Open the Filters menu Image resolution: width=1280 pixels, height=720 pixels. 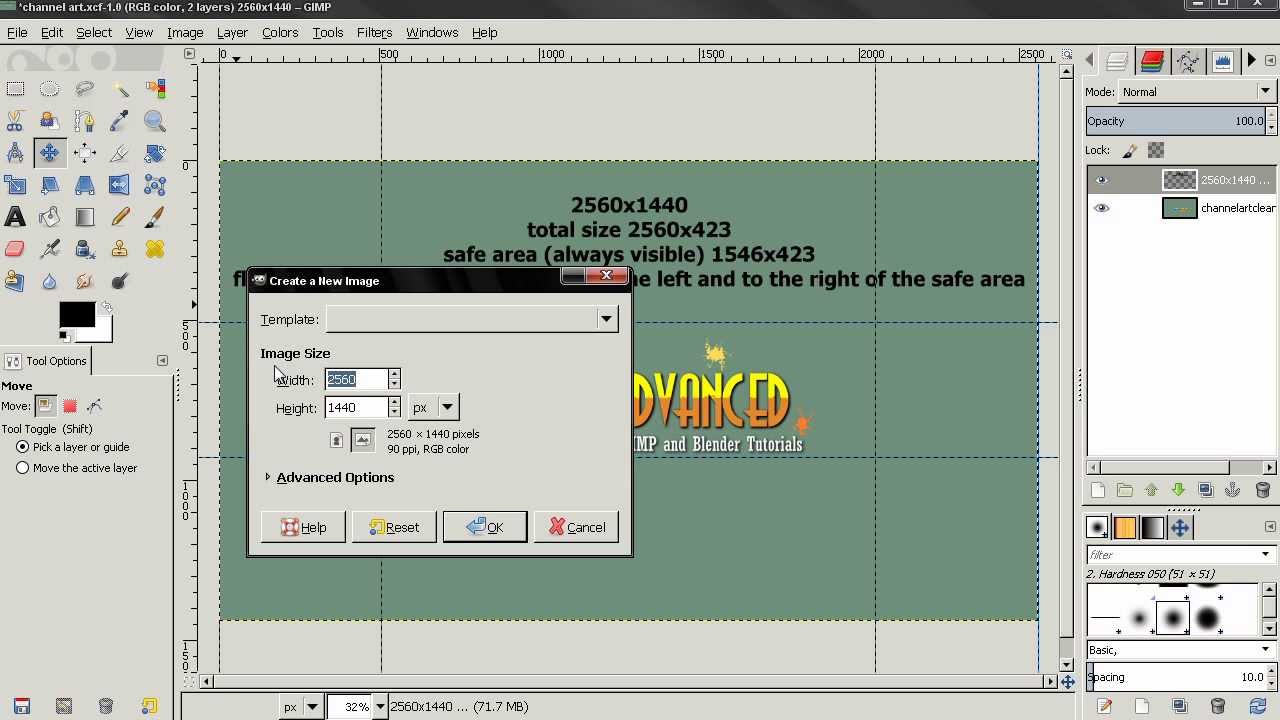click(374, 32)
